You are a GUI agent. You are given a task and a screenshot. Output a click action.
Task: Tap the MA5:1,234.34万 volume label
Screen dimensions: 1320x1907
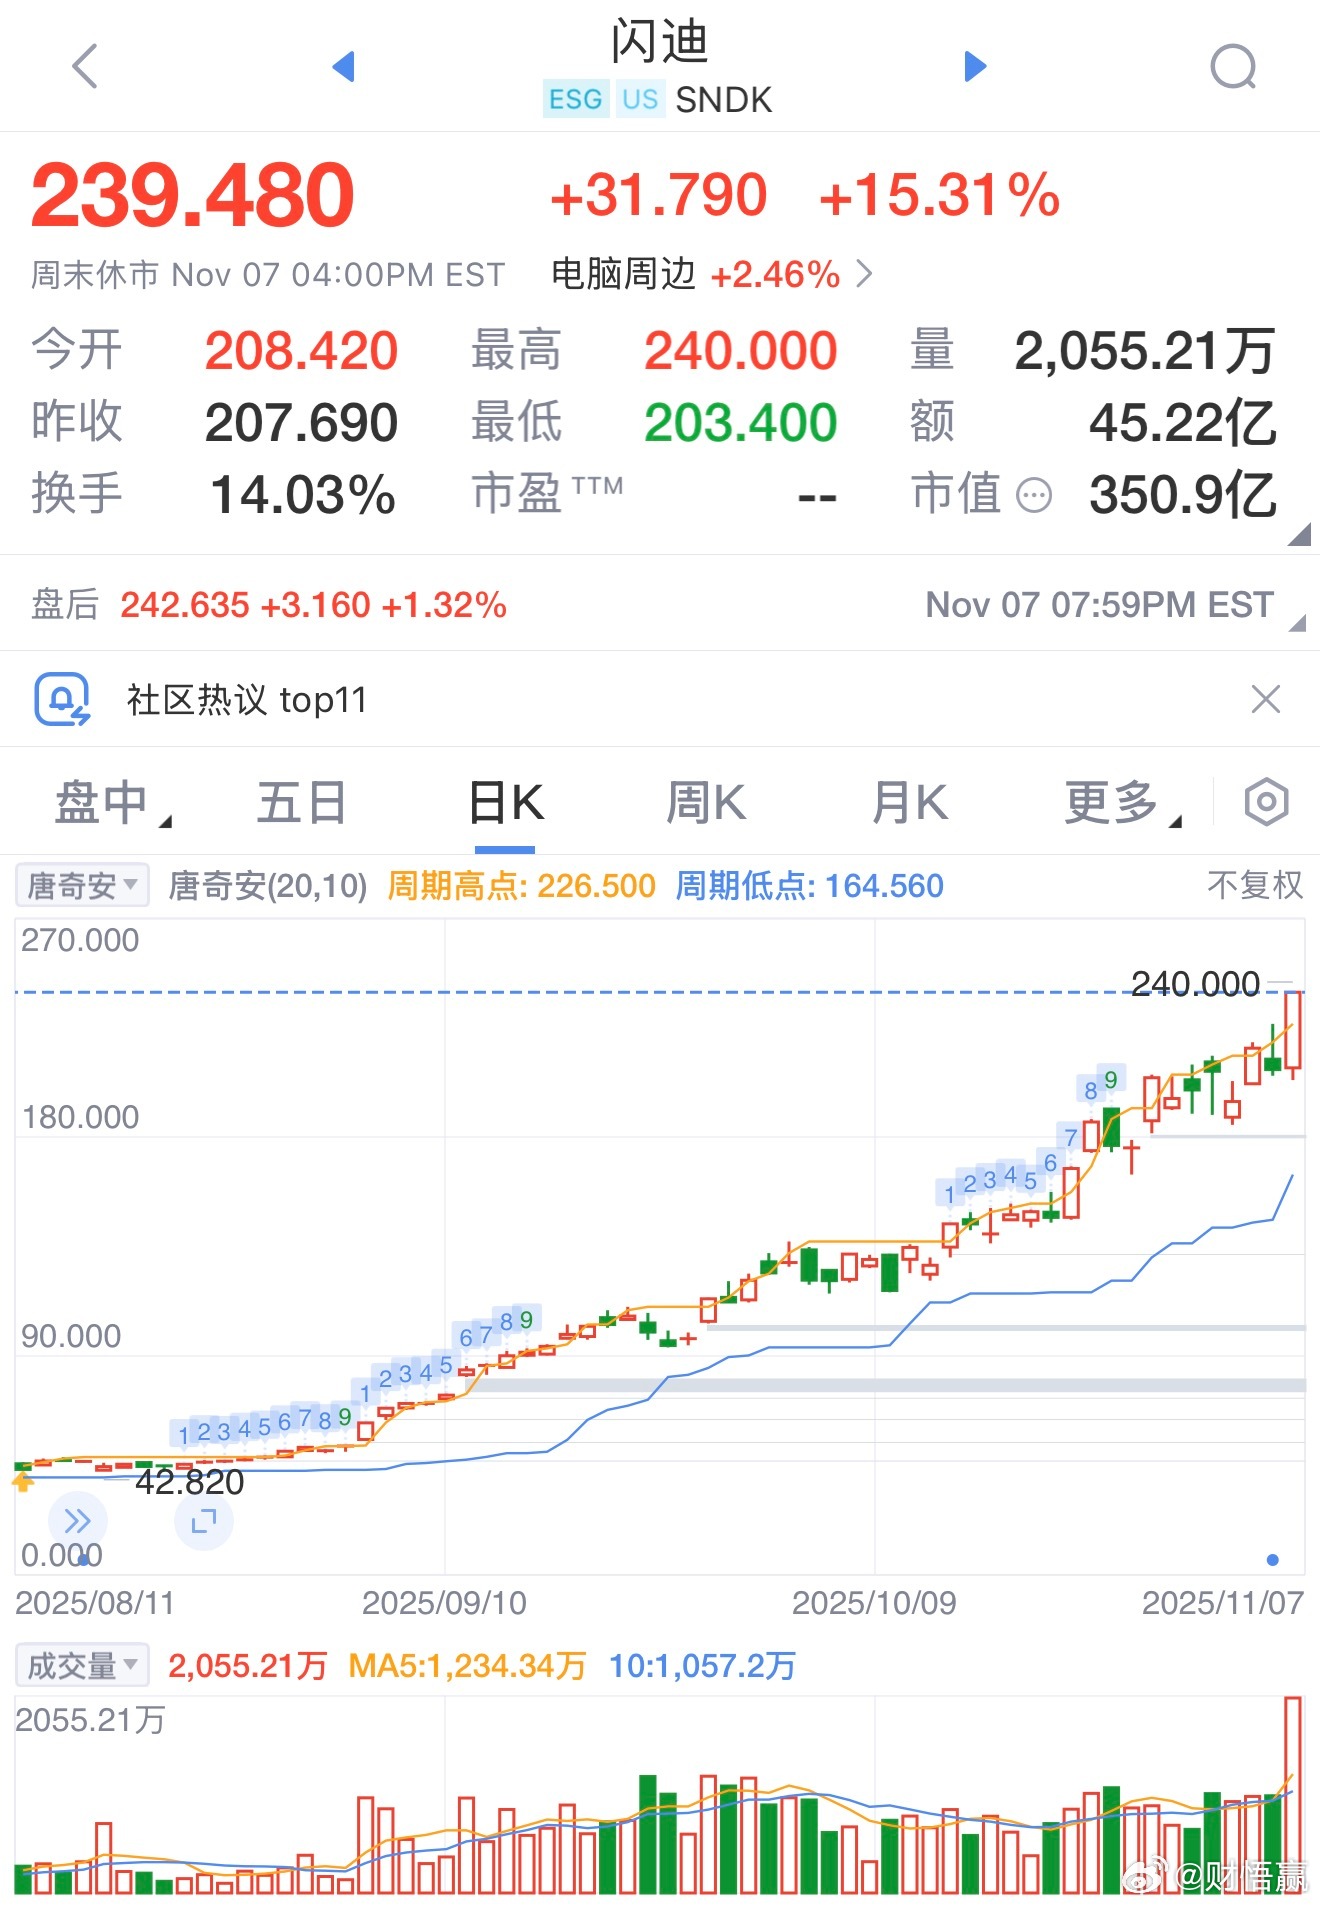pyautogui.click(x=467, y=1665)
